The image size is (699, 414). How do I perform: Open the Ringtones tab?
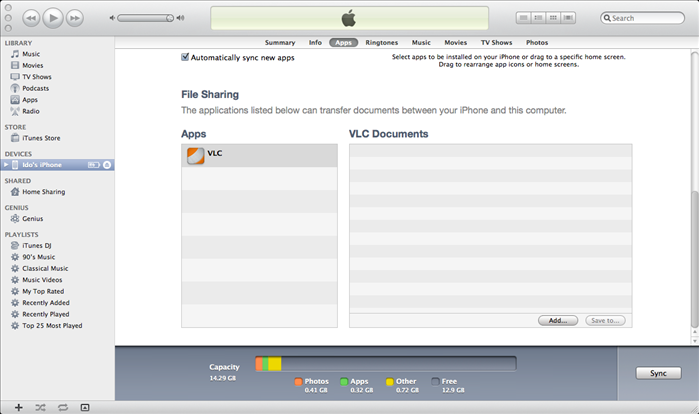(x=382, y=42)
